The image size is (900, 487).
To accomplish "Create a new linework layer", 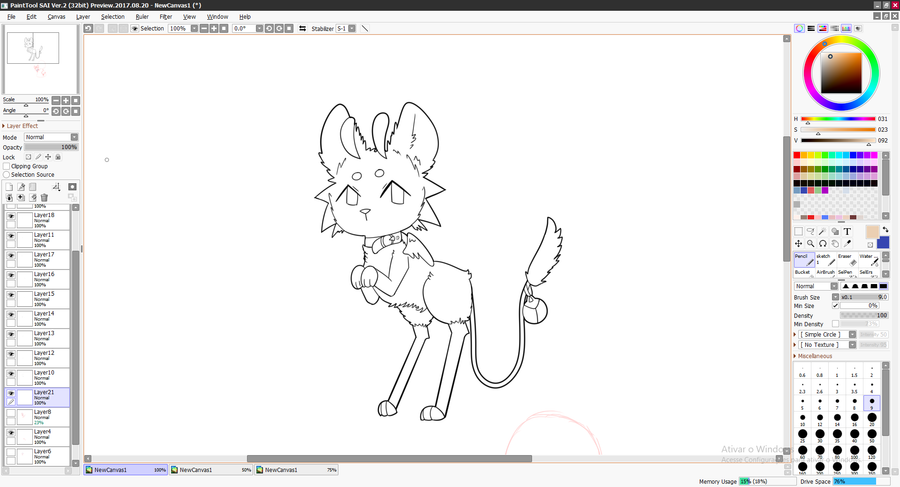I will [x=21, y=187].
